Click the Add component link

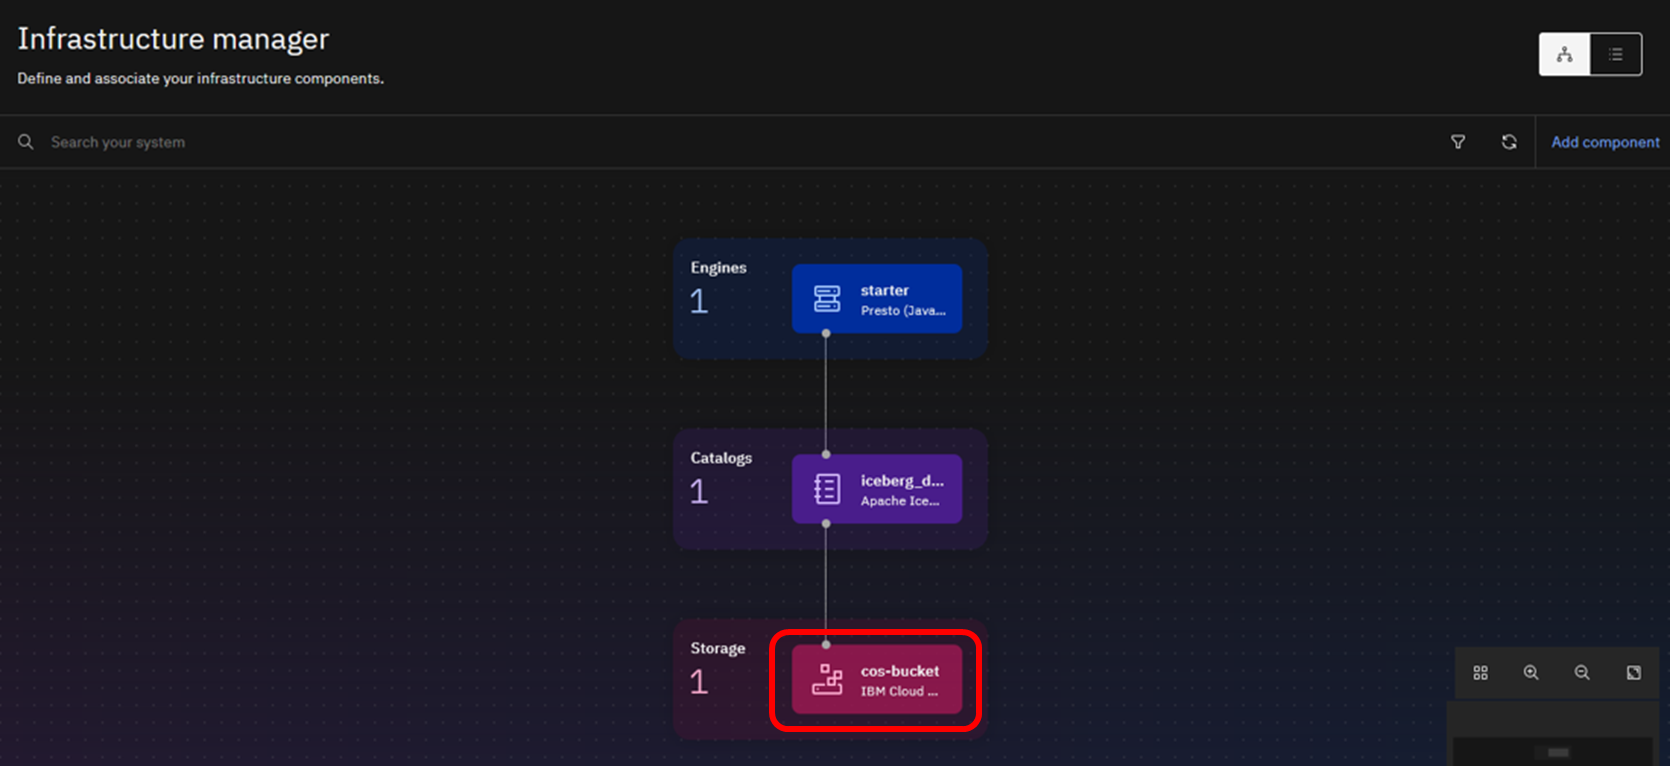(1604, 142)
